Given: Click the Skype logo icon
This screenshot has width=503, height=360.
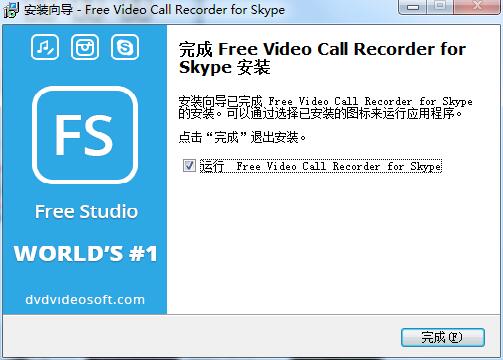Looking at the screenshot, I should coord(125,47).
